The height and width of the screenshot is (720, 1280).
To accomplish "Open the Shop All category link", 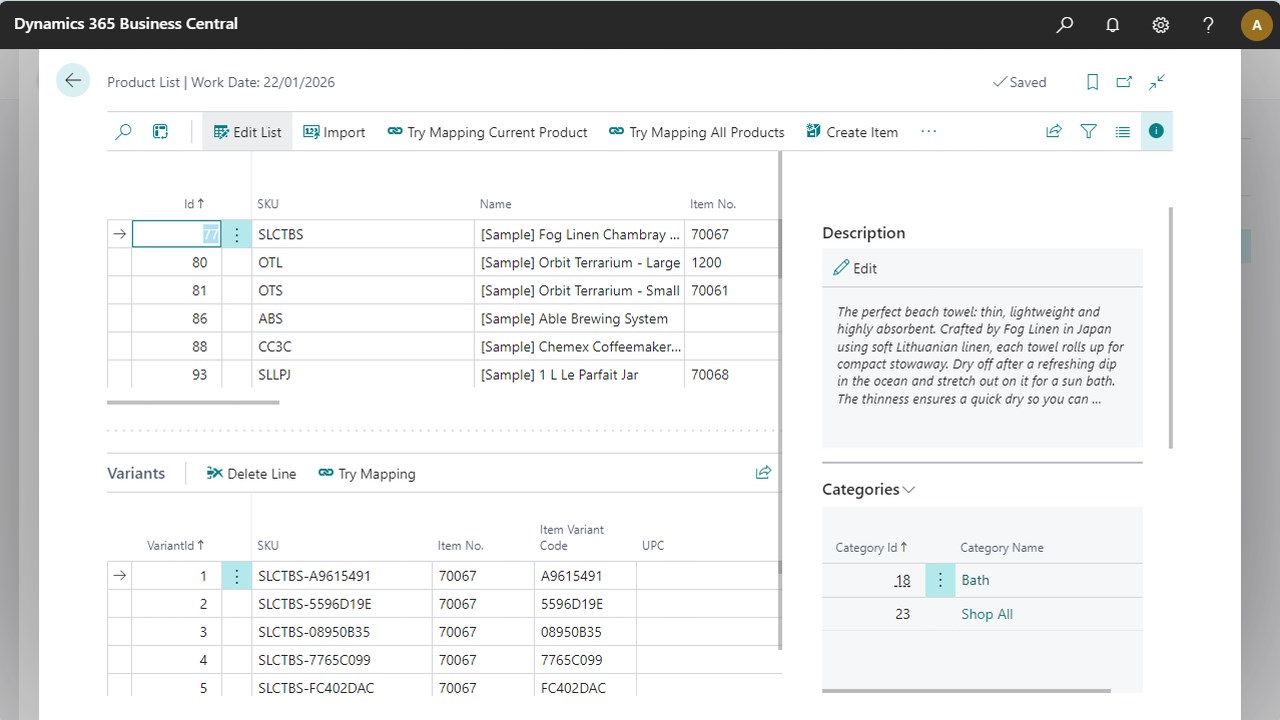I will pyautogui.click(x=987, y=614).
